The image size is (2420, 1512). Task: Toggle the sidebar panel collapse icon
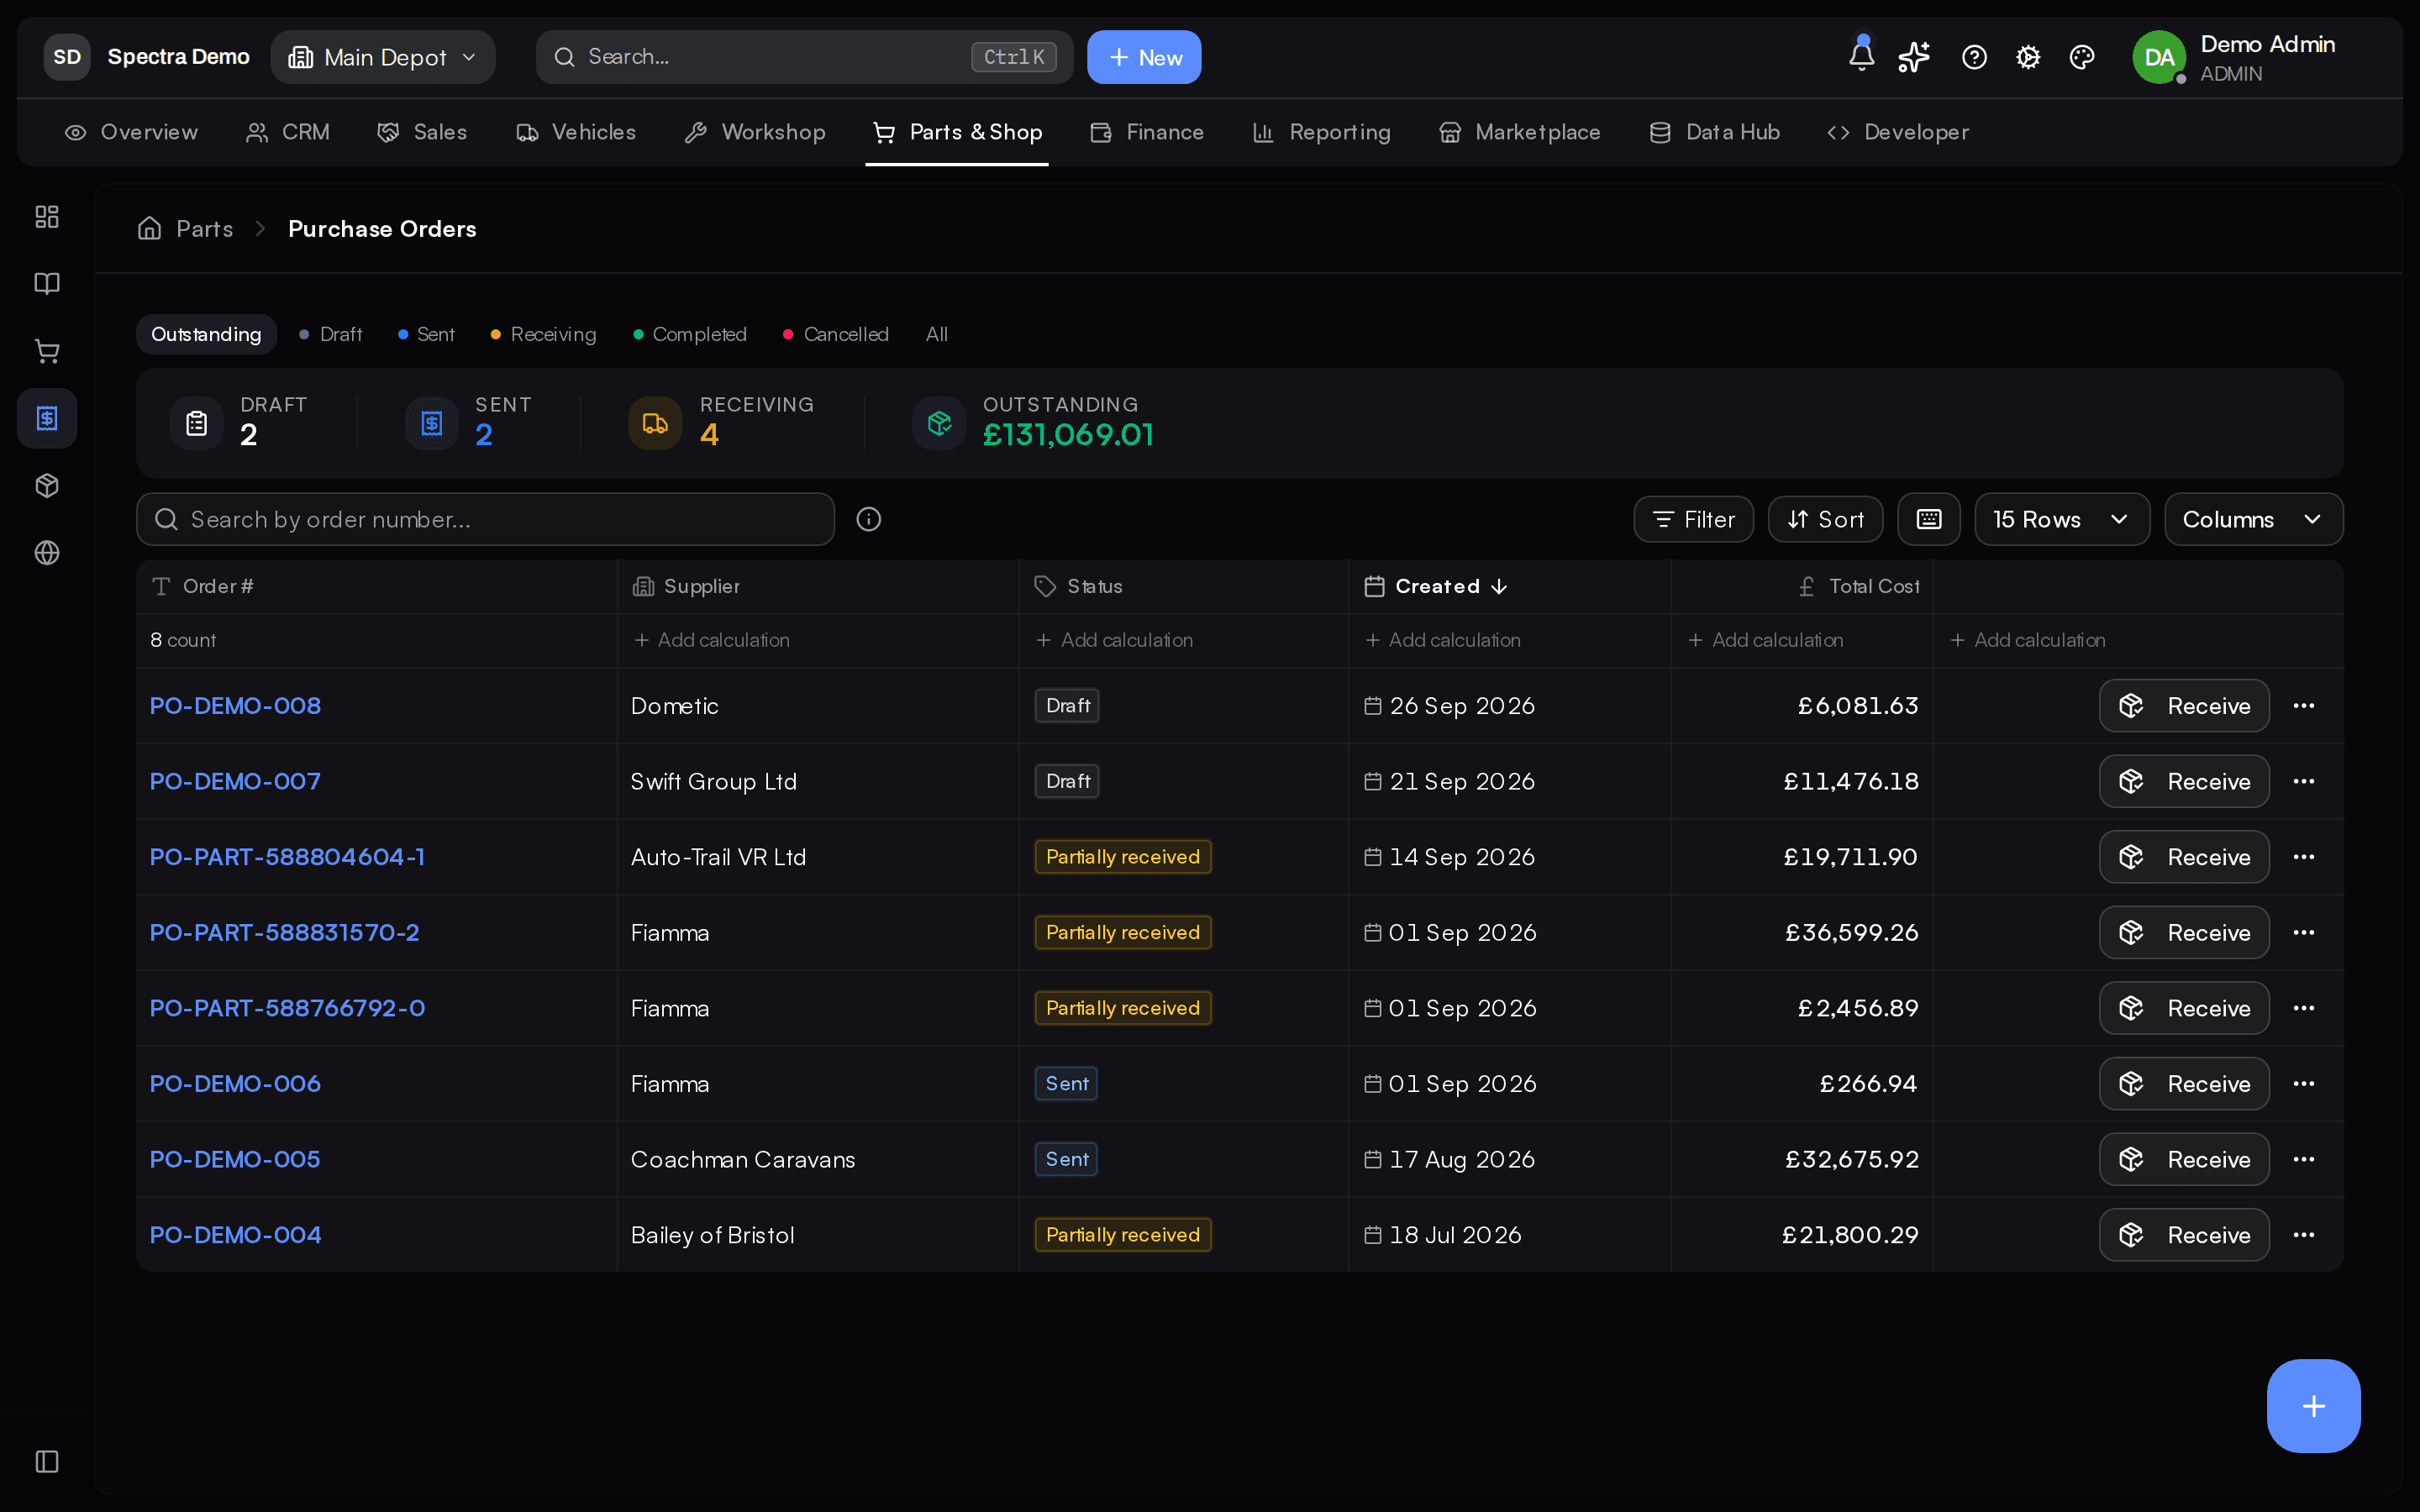pyautogui.click(x=47, y=1461)
